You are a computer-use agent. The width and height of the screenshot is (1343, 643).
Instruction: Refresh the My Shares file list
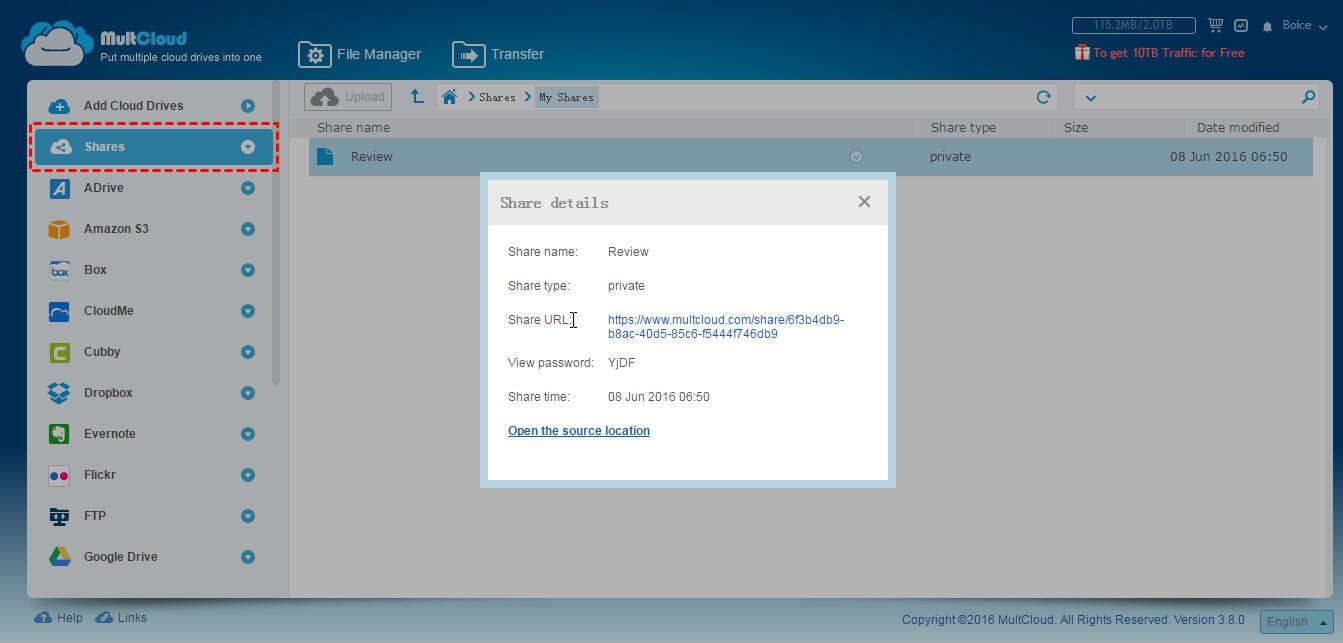[1043, 97]
